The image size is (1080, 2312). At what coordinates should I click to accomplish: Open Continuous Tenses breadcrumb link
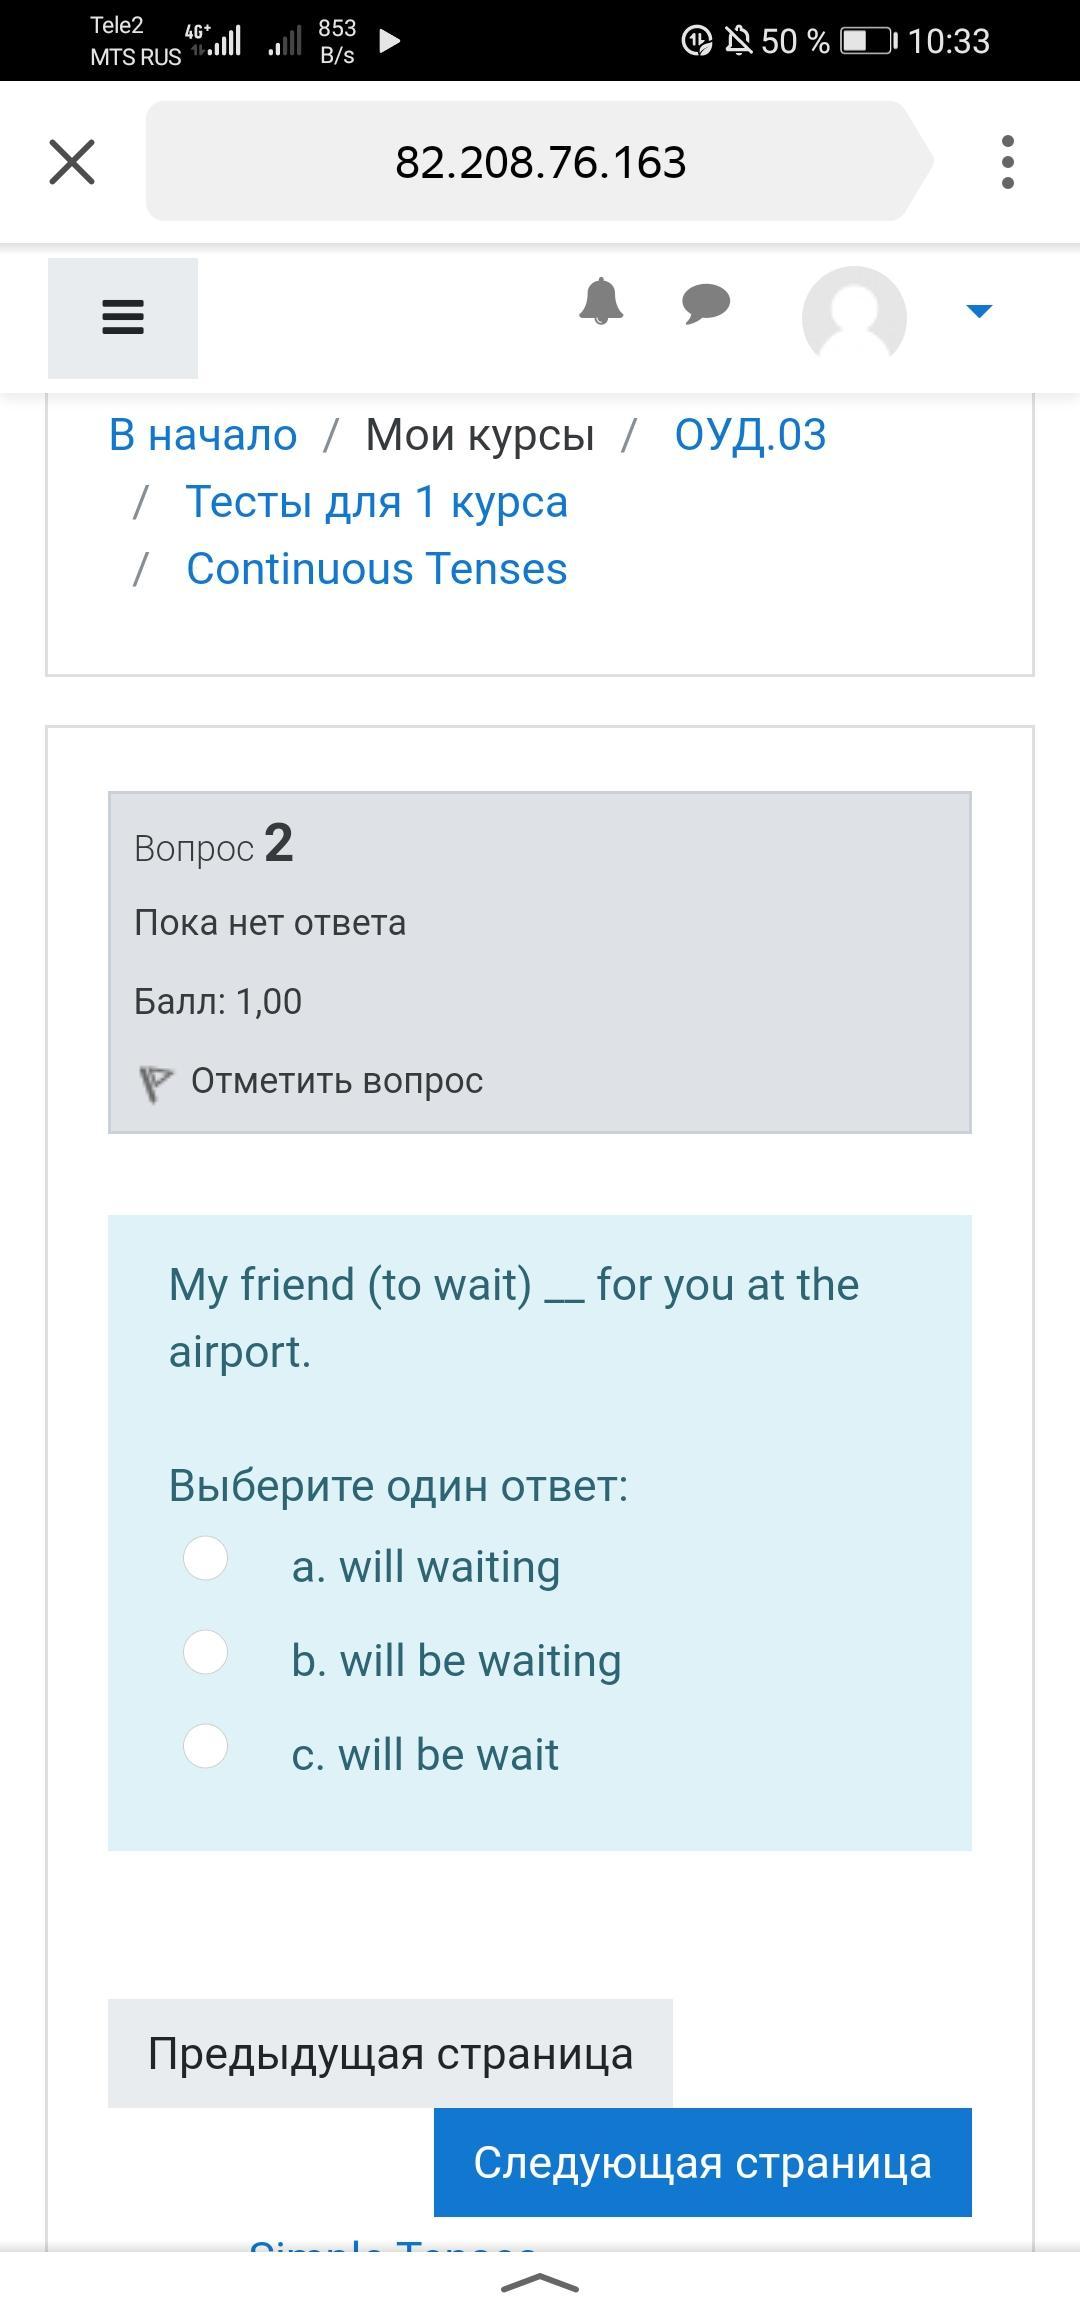(x=377, y=569)
